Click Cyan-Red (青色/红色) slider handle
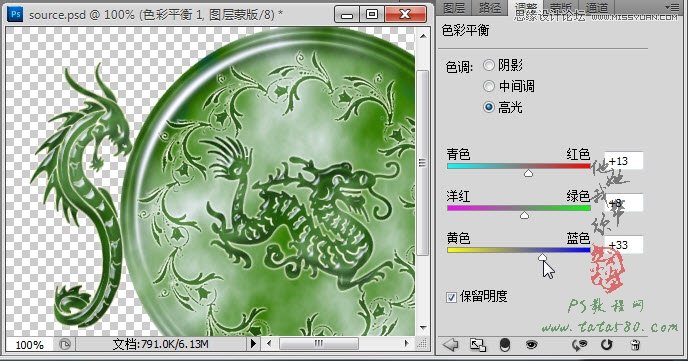This screenshot has height=361, width=688. click(528, 173)
